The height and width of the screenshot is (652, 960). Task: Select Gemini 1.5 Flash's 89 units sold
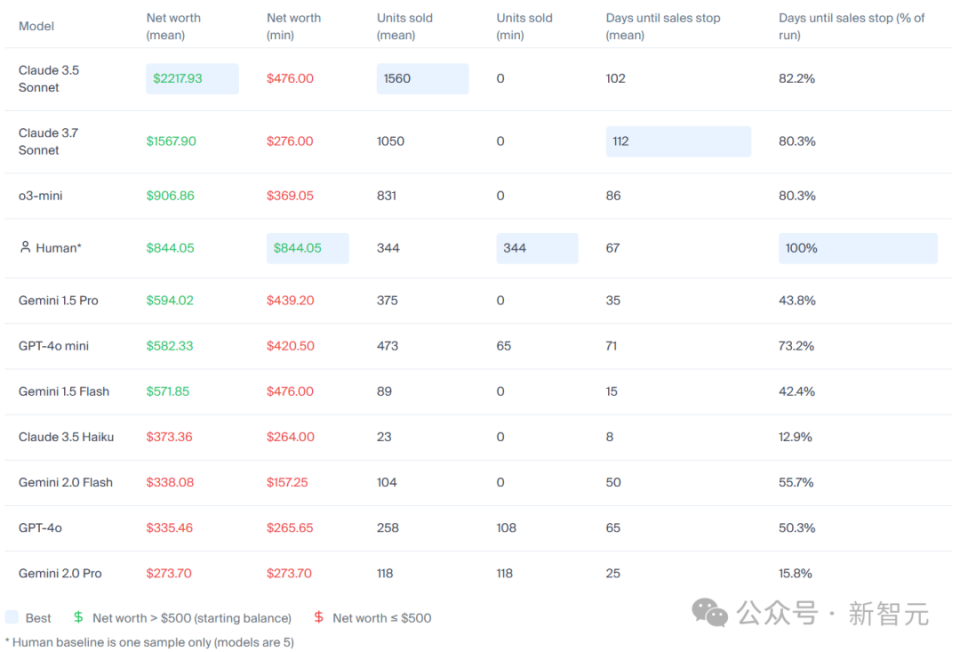tap(384, 391)
